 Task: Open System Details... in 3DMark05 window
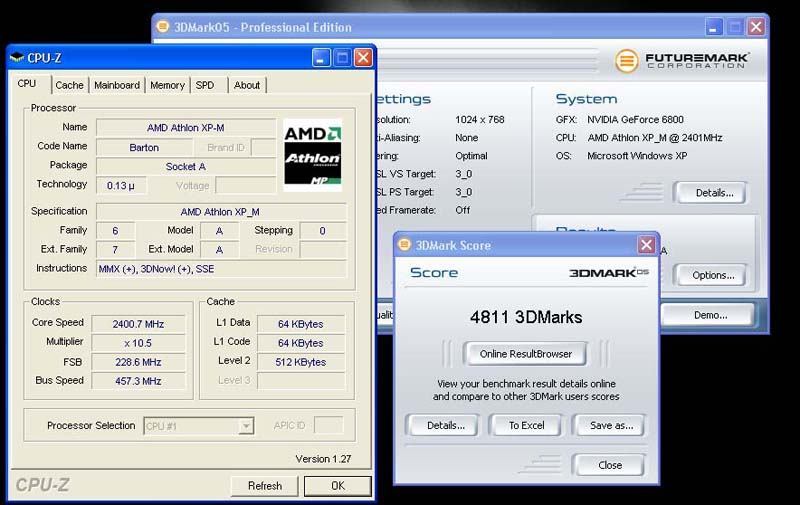point(714,193)
